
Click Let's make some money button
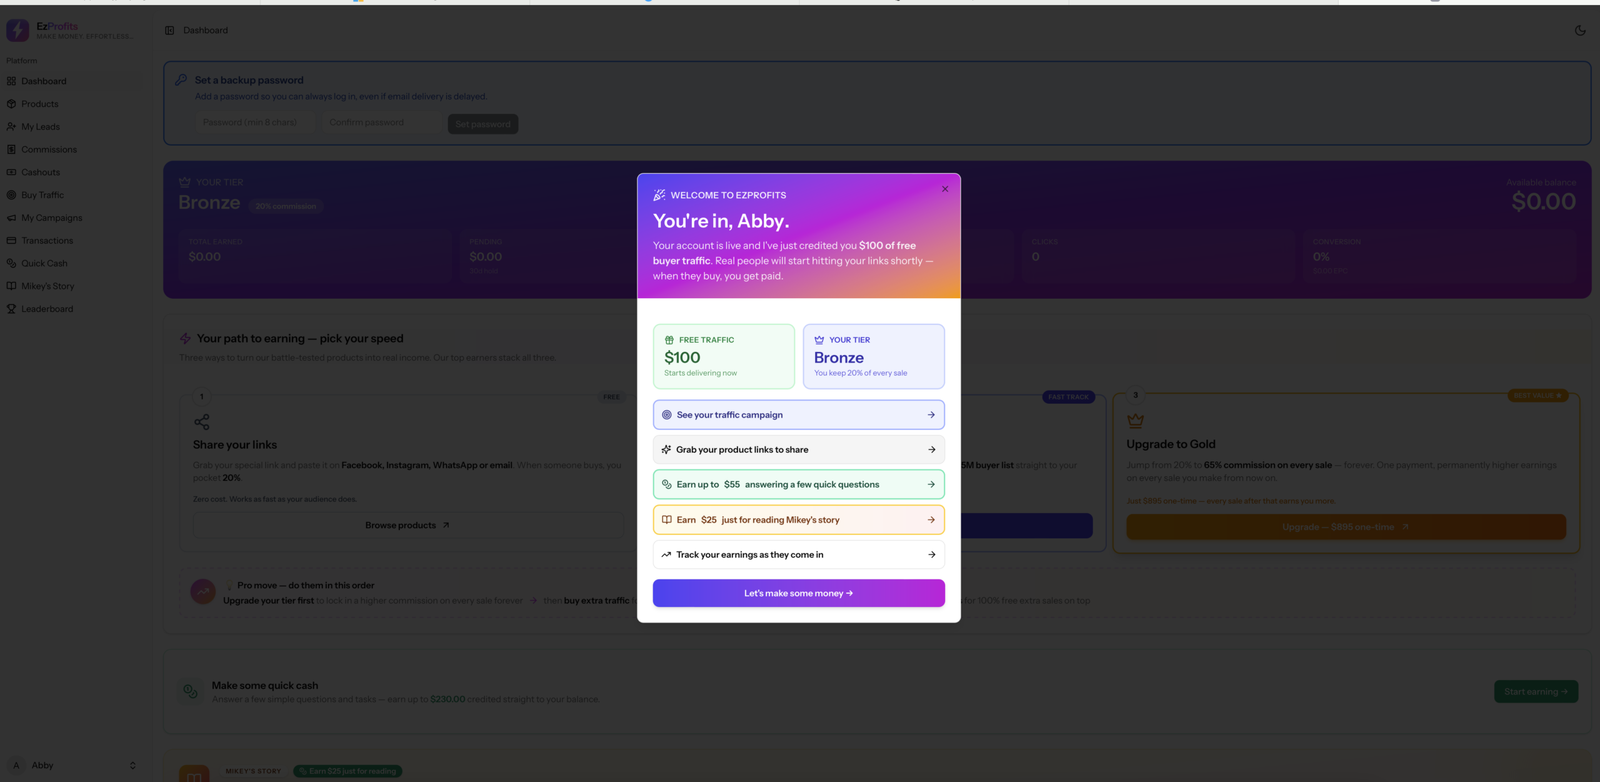coord(799,593)
